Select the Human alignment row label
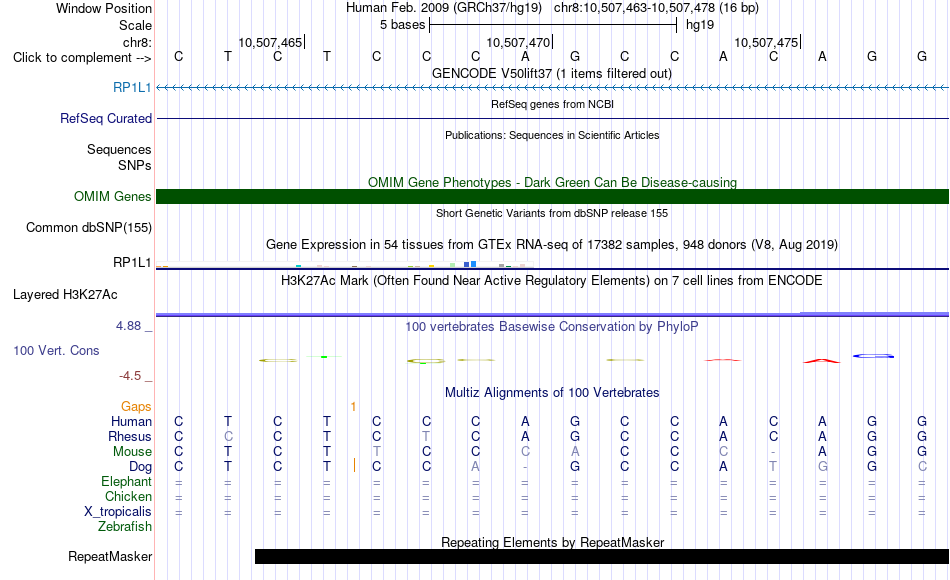Image resolution: width=950 pixels, height=580 pixels. click(131, 421)
